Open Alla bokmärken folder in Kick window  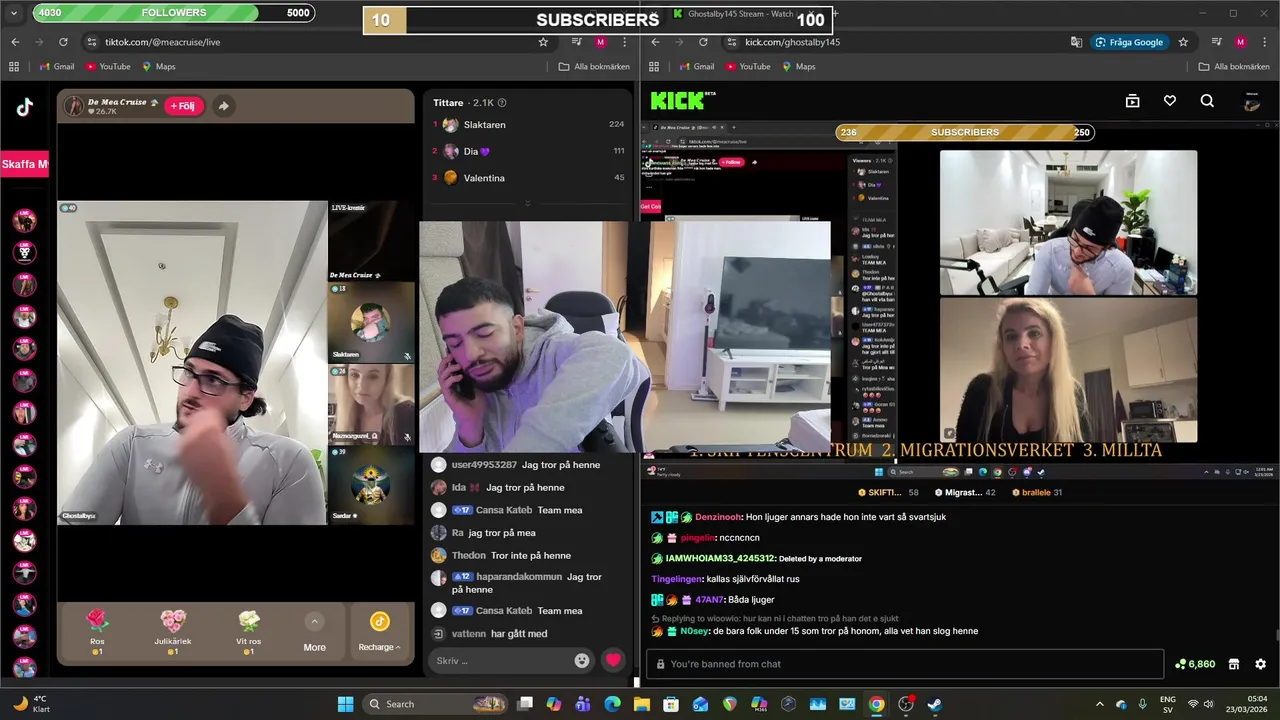[x=1234, y=66]
